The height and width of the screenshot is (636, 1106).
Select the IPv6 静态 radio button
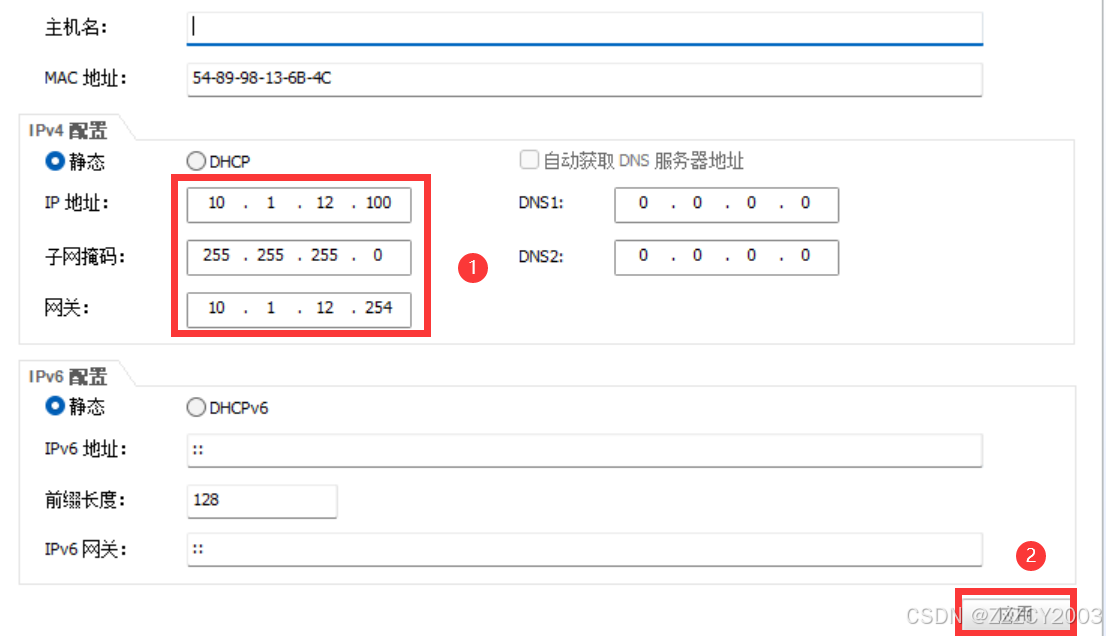[x=56, y=407]
